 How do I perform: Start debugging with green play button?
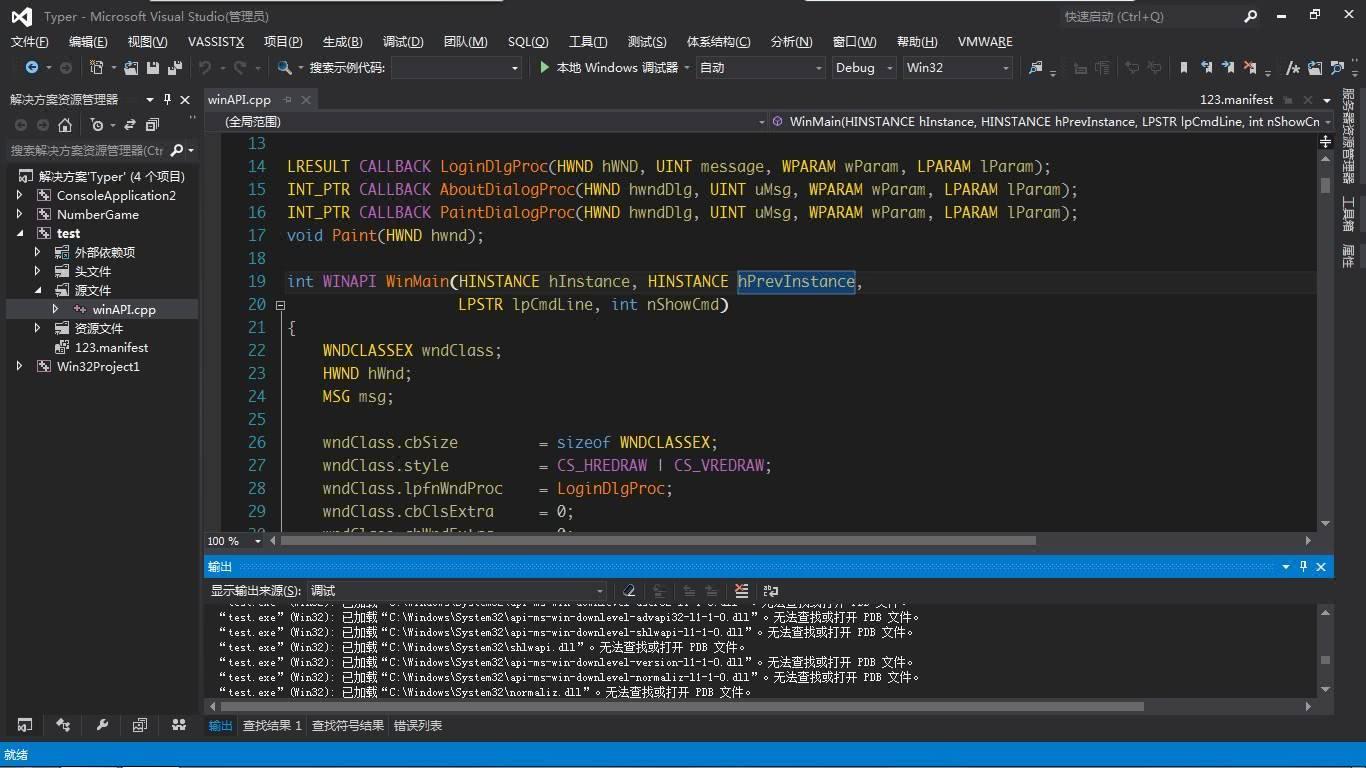click(544, 67)
